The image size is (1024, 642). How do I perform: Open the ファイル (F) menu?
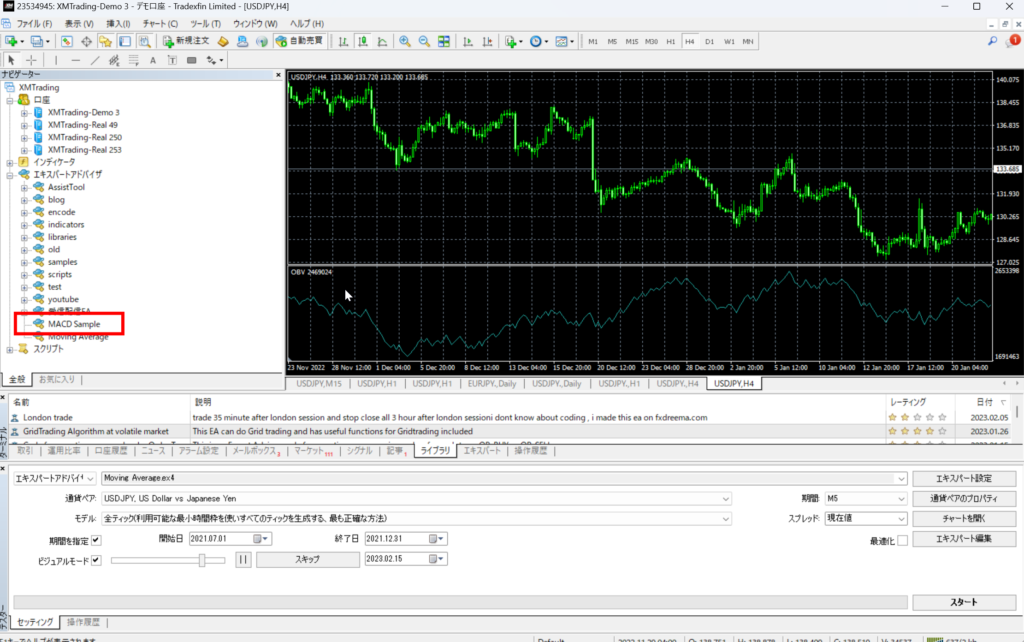(x=34, y=24)
